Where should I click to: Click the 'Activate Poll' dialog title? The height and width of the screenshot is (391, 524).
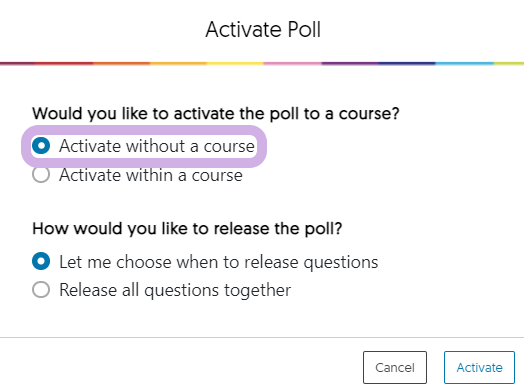click(263, 29)
